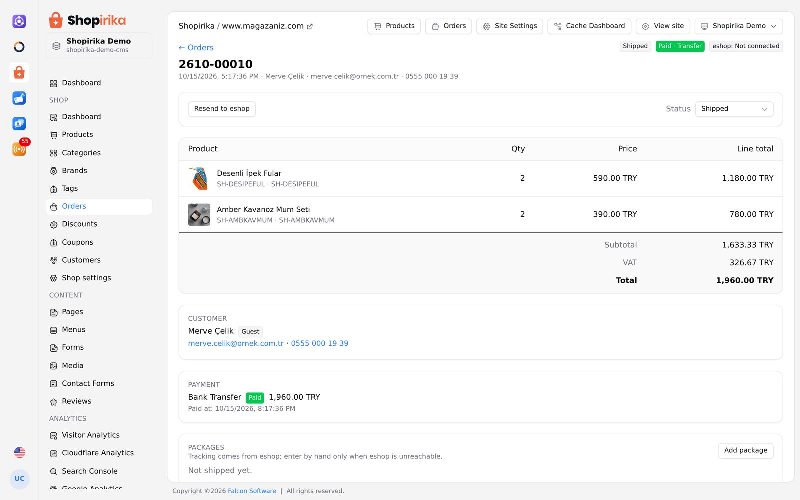This screenshot has width=800, height=500.
Task: Click the eshop: Not connected badge
Action: tap(745, 46)
